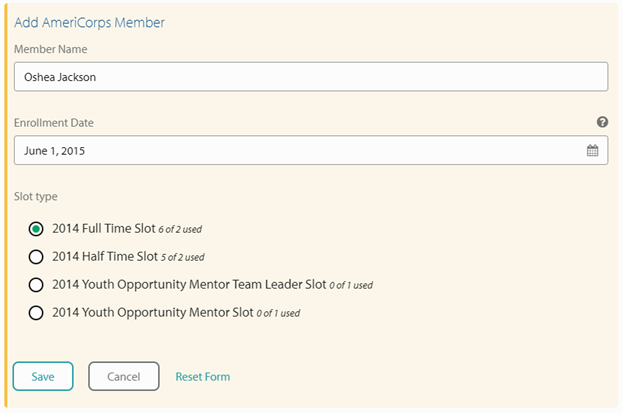Select the 2014 Full Time Slot radio button
Image resolution: width=623 pixels, height=413 pixels.
(x=37, y=229)
